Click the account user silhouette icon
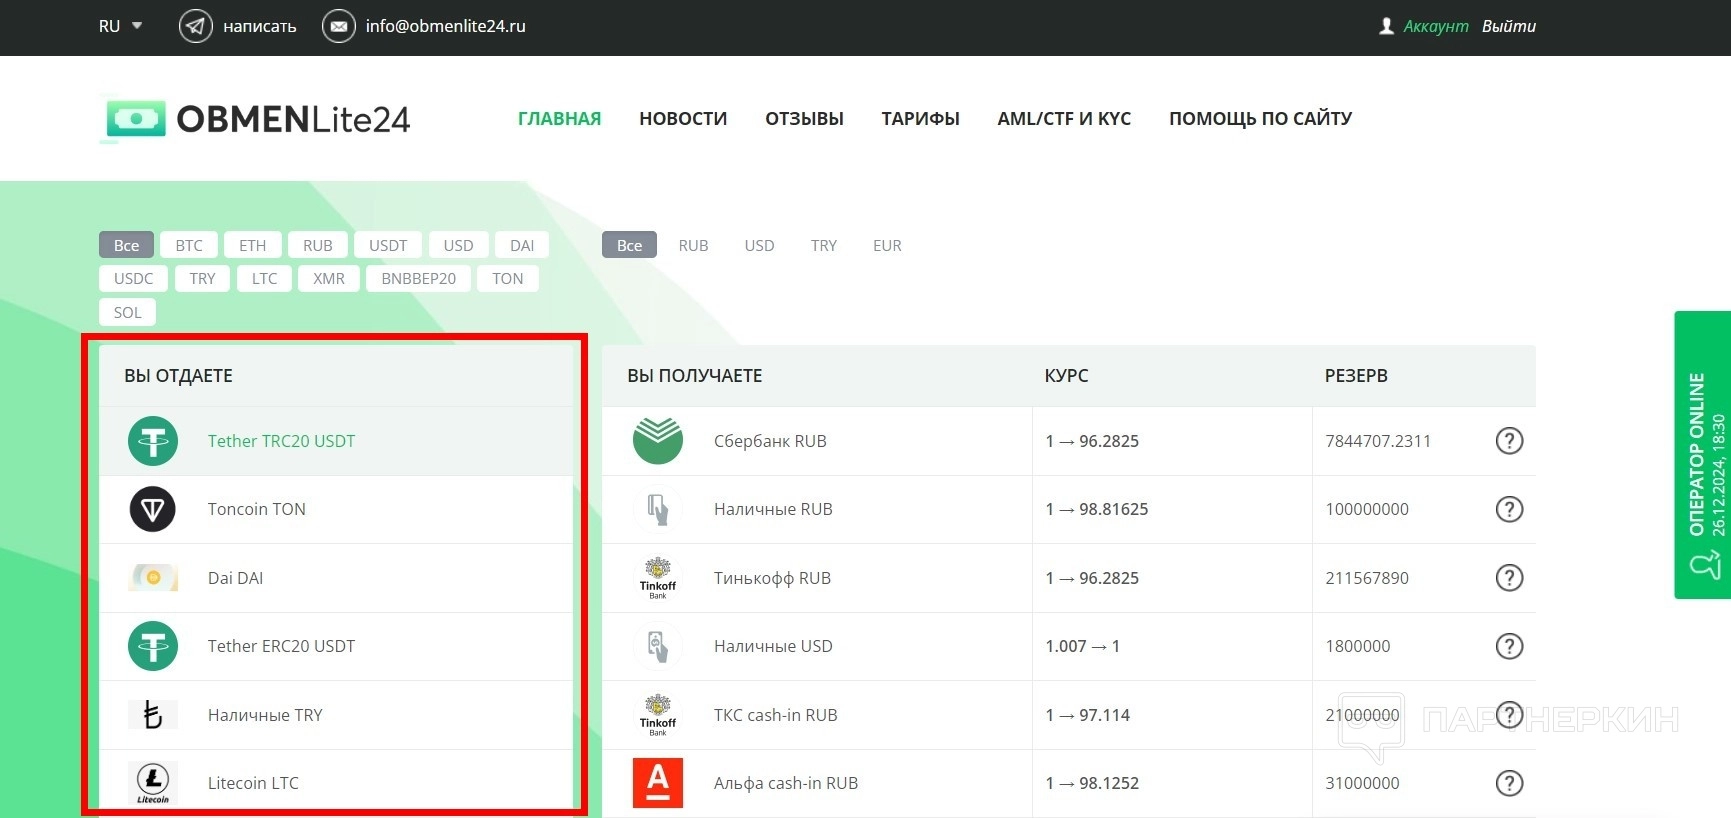 (1386, 26)
